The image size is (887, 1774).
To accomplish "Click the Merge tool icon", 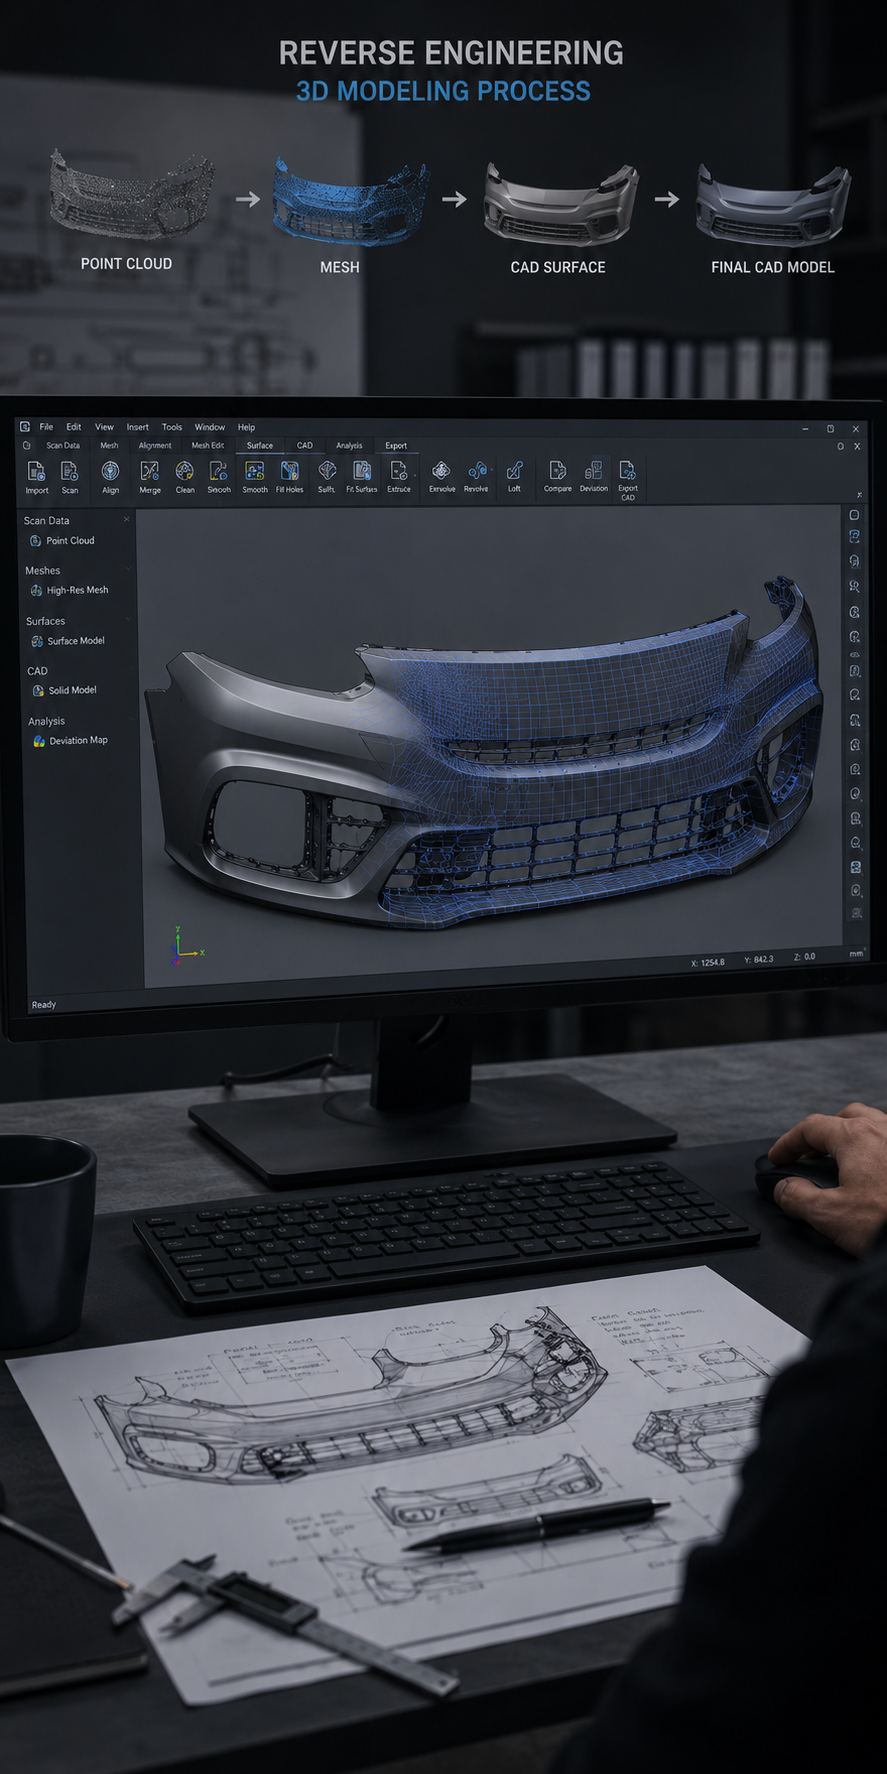I will pyautogui.click(x=150, y=471).
